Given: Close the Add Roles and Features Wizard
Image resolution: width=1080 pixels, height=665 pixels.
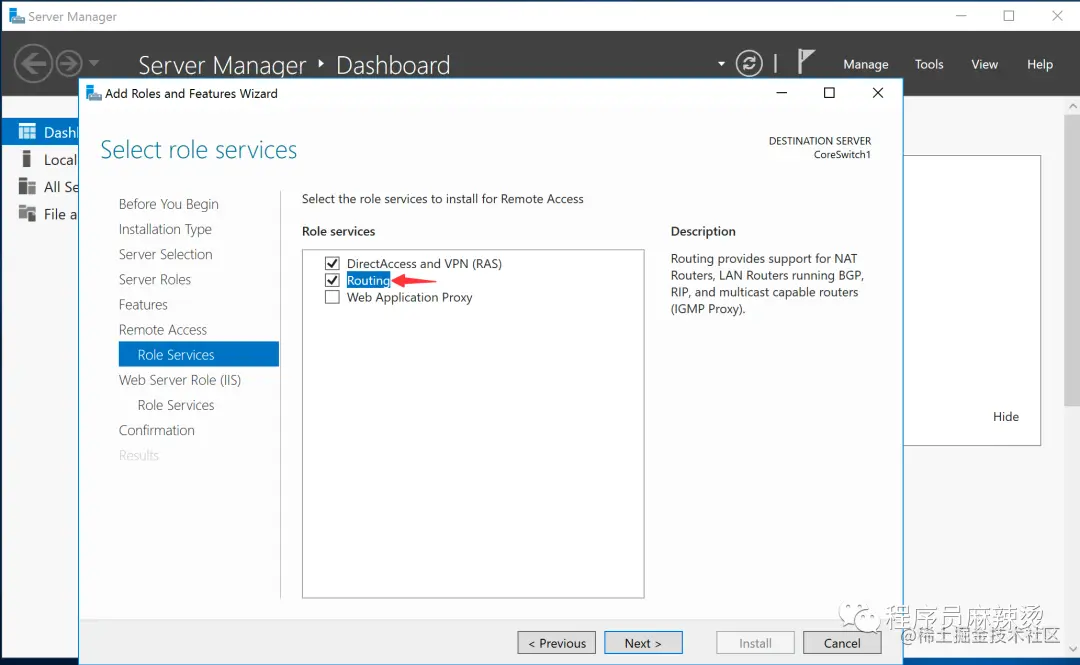Looking at the screenshot, I should tap(878, 93).
